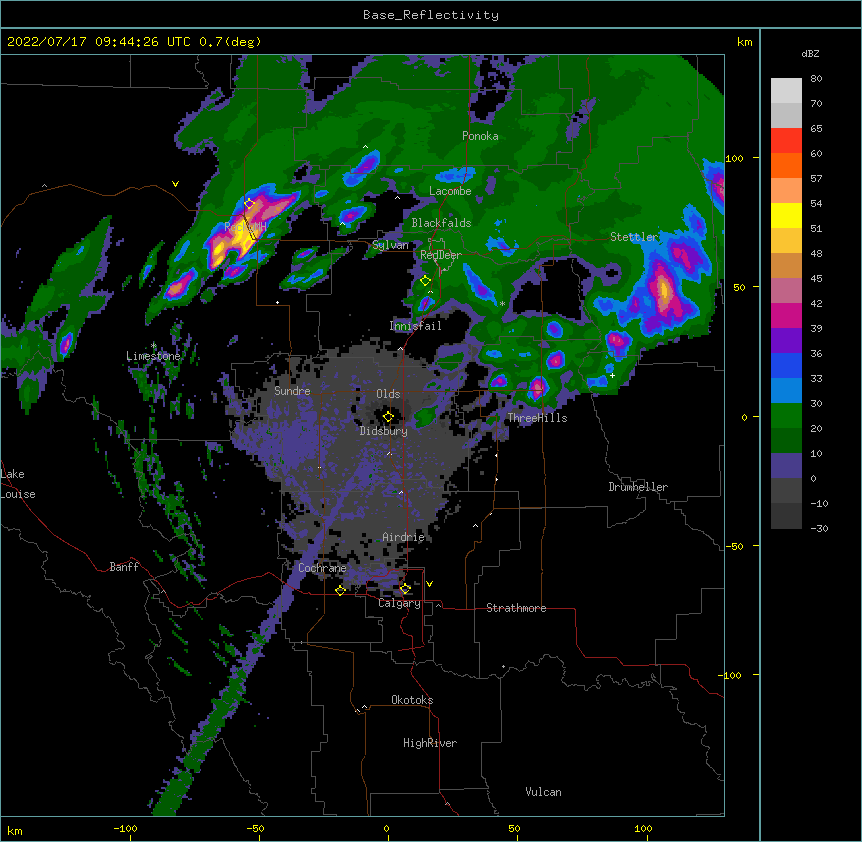This screenshot has height=842, width=862.
Task: Click the Airdrie city label
Action: [403, 537]
